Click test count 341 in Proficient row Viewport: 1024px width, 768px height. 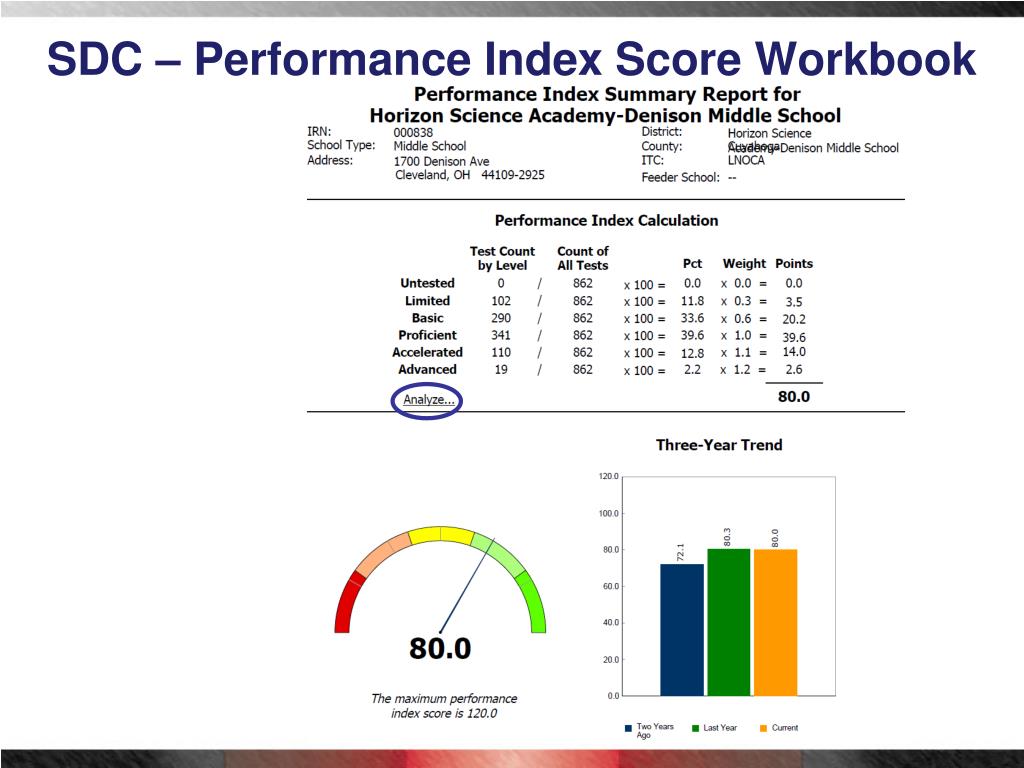tap(501, 335)
